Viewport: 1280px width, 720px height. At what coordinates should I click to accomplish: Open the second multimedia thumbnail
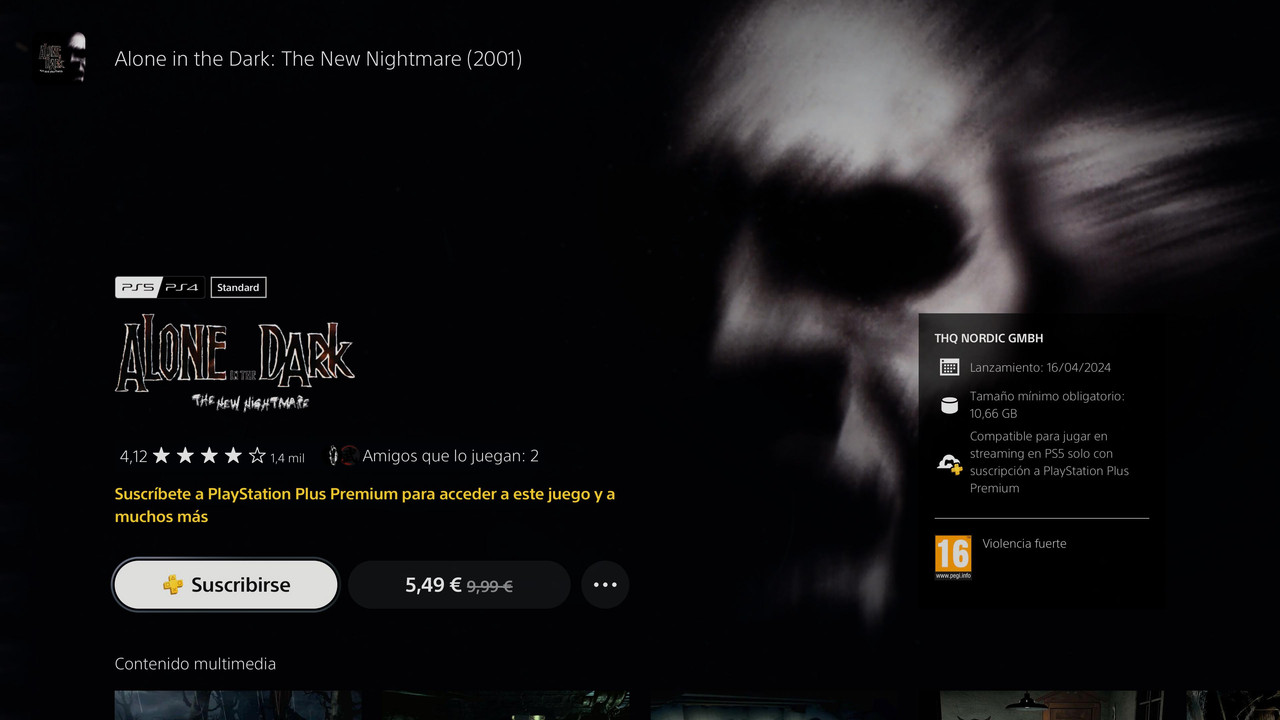(506, 705)
